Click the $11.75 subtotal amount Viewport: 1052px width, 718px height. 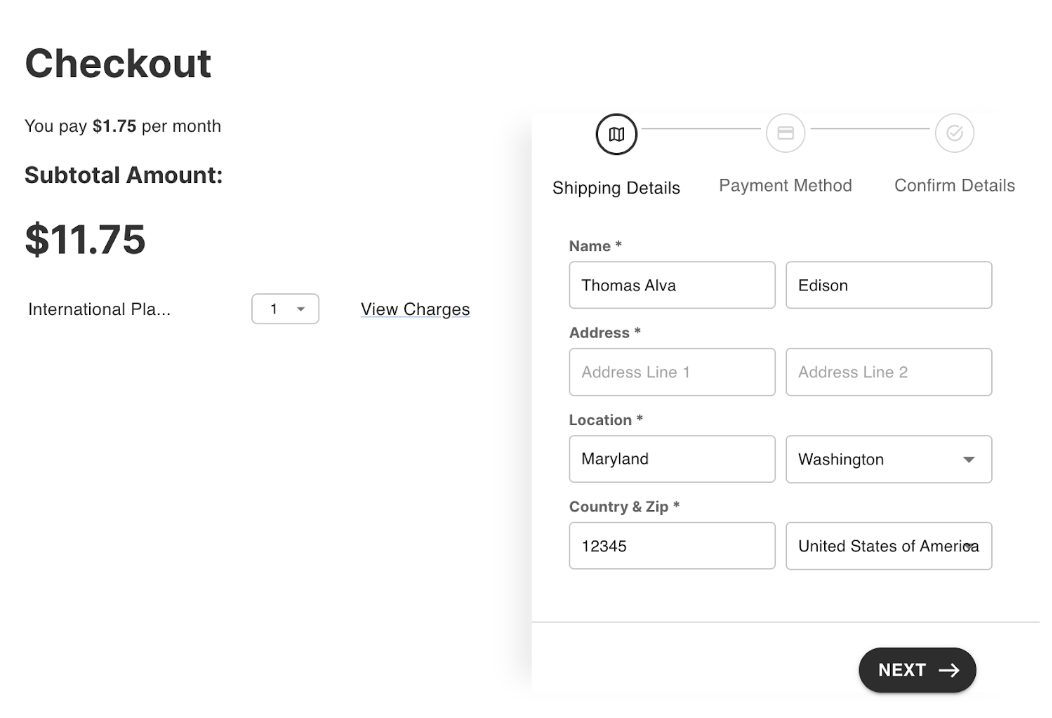coord(85,240)
